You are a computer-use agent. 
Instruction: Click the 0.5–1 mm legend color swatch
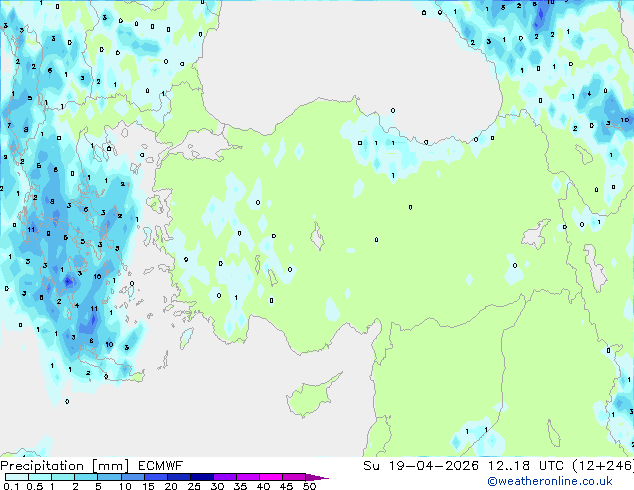tap(40, 477)
